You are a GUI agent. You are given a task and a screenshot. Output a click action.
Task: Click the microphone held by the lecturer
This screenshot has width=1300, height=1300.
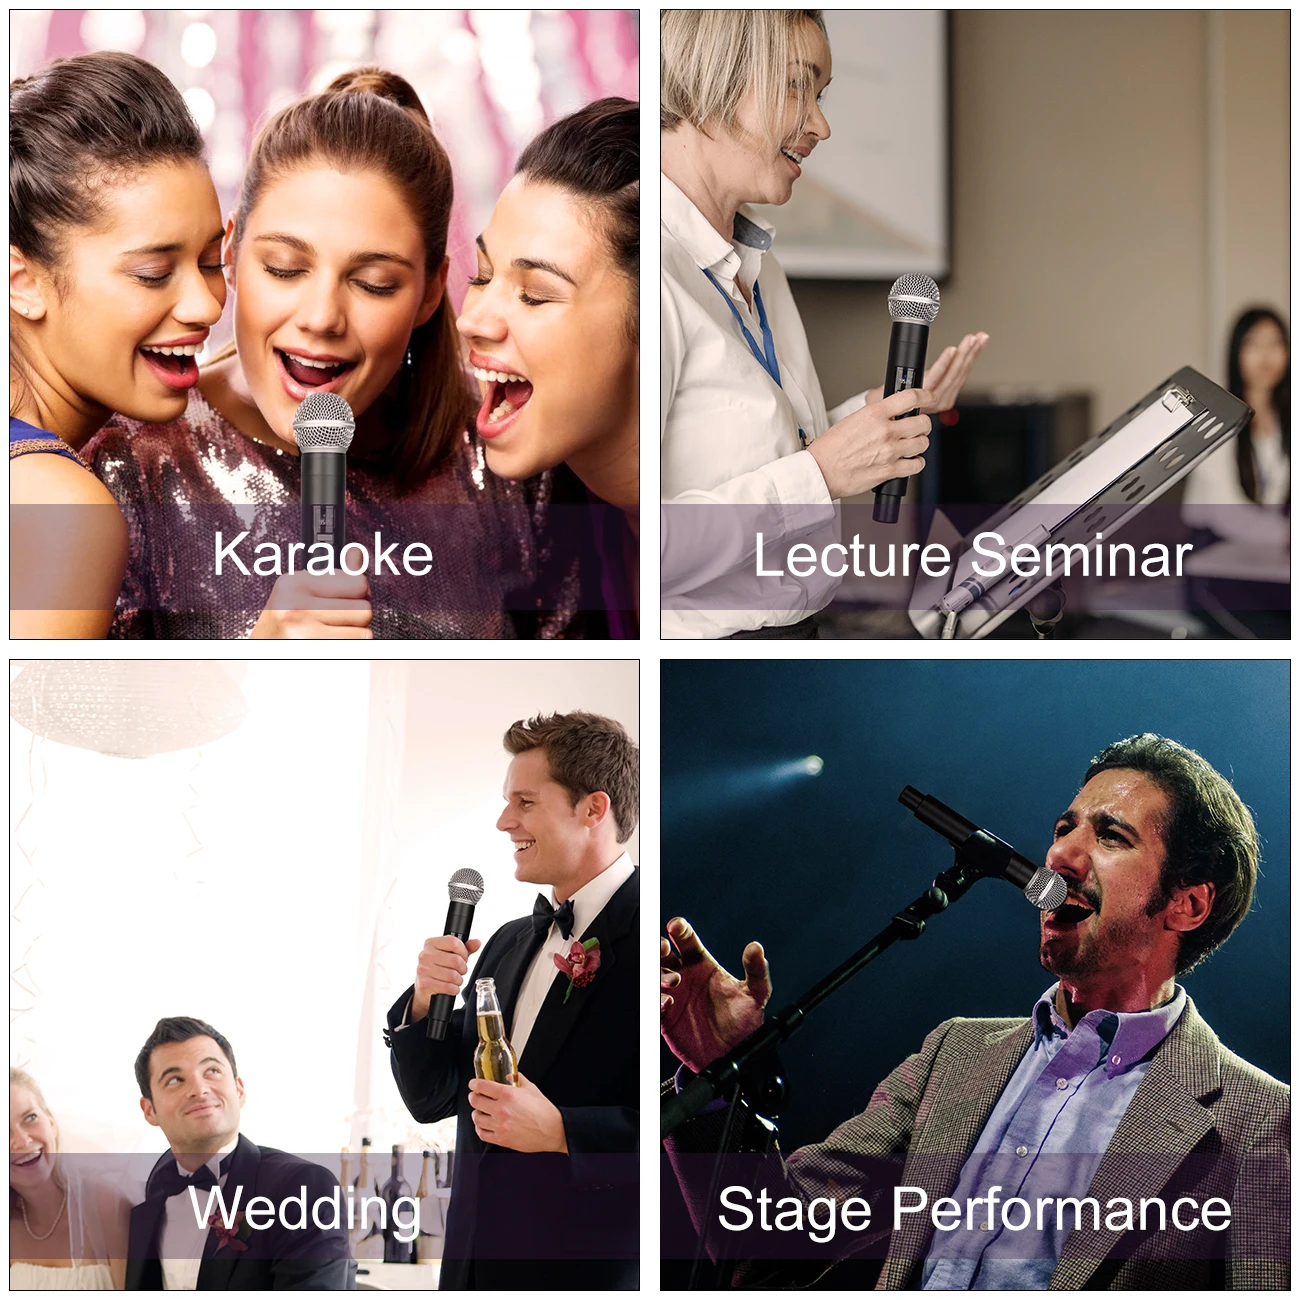[x=906, y=395]
